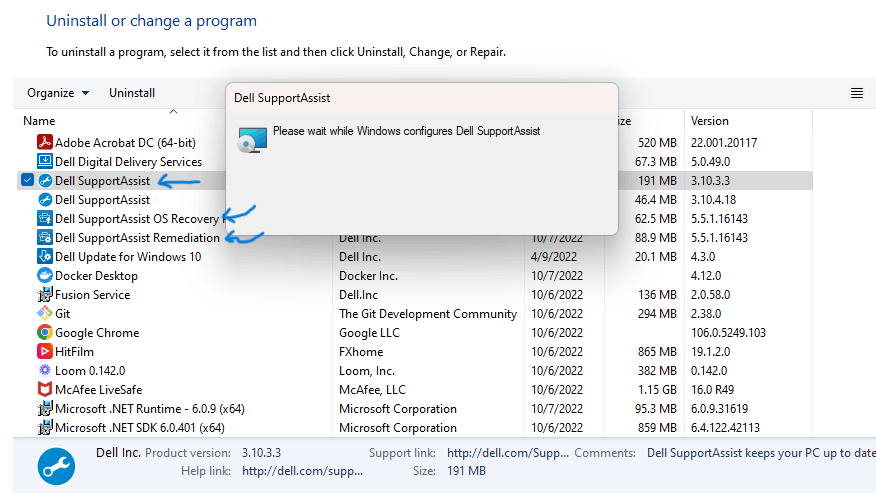Click version '6.4.122.42113' cell
The height and width of the screenshot is (493, 876).
[x=725, y=428]
